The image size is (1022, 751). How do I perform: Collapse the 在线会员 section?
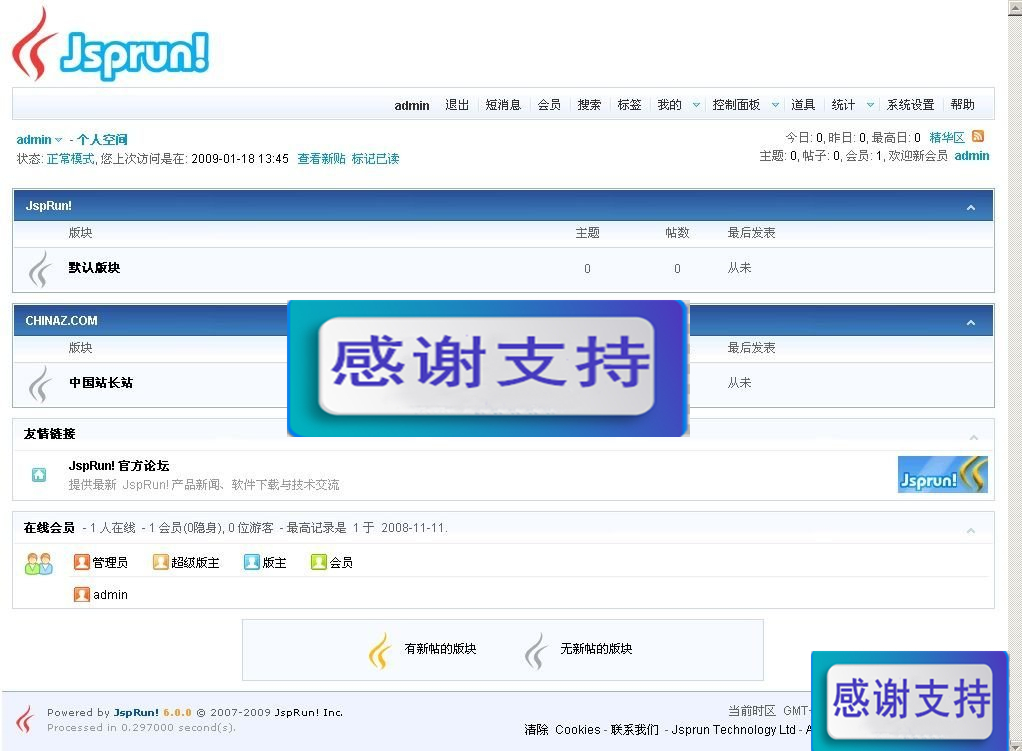971,531
